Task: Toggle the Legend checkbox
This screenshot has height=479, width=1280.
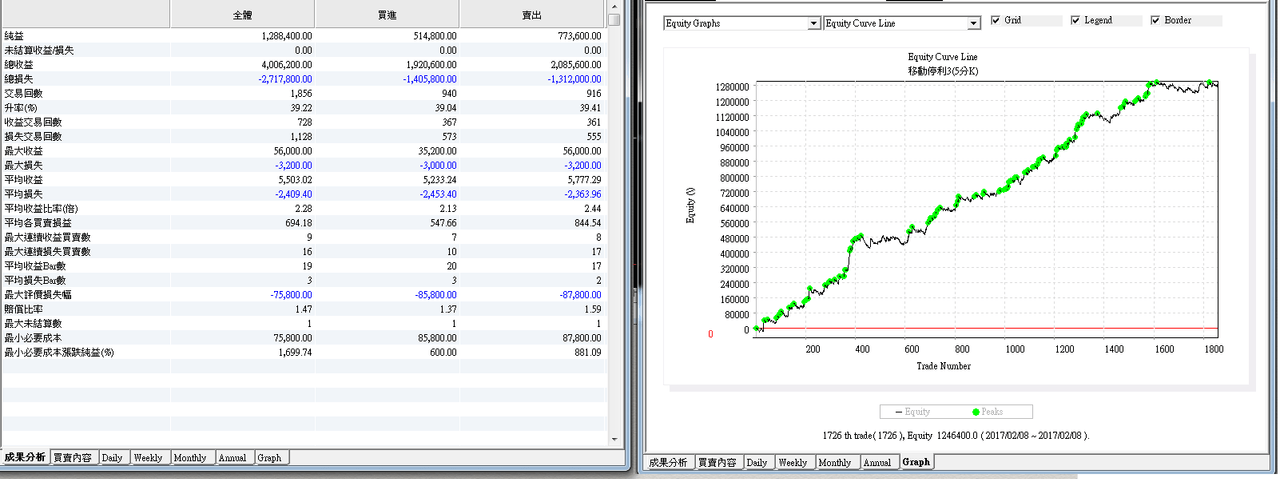Action: [x=1076, y=20]
